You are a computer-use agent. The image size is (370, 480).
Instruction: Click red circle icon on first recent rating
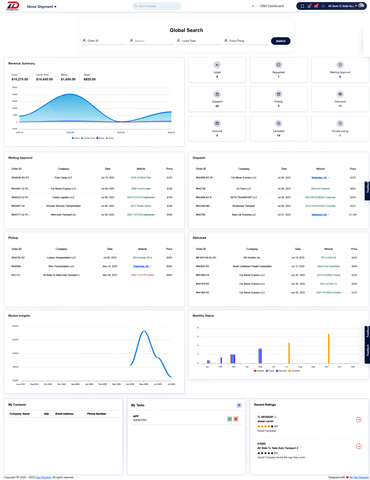[x=359, y=420]
